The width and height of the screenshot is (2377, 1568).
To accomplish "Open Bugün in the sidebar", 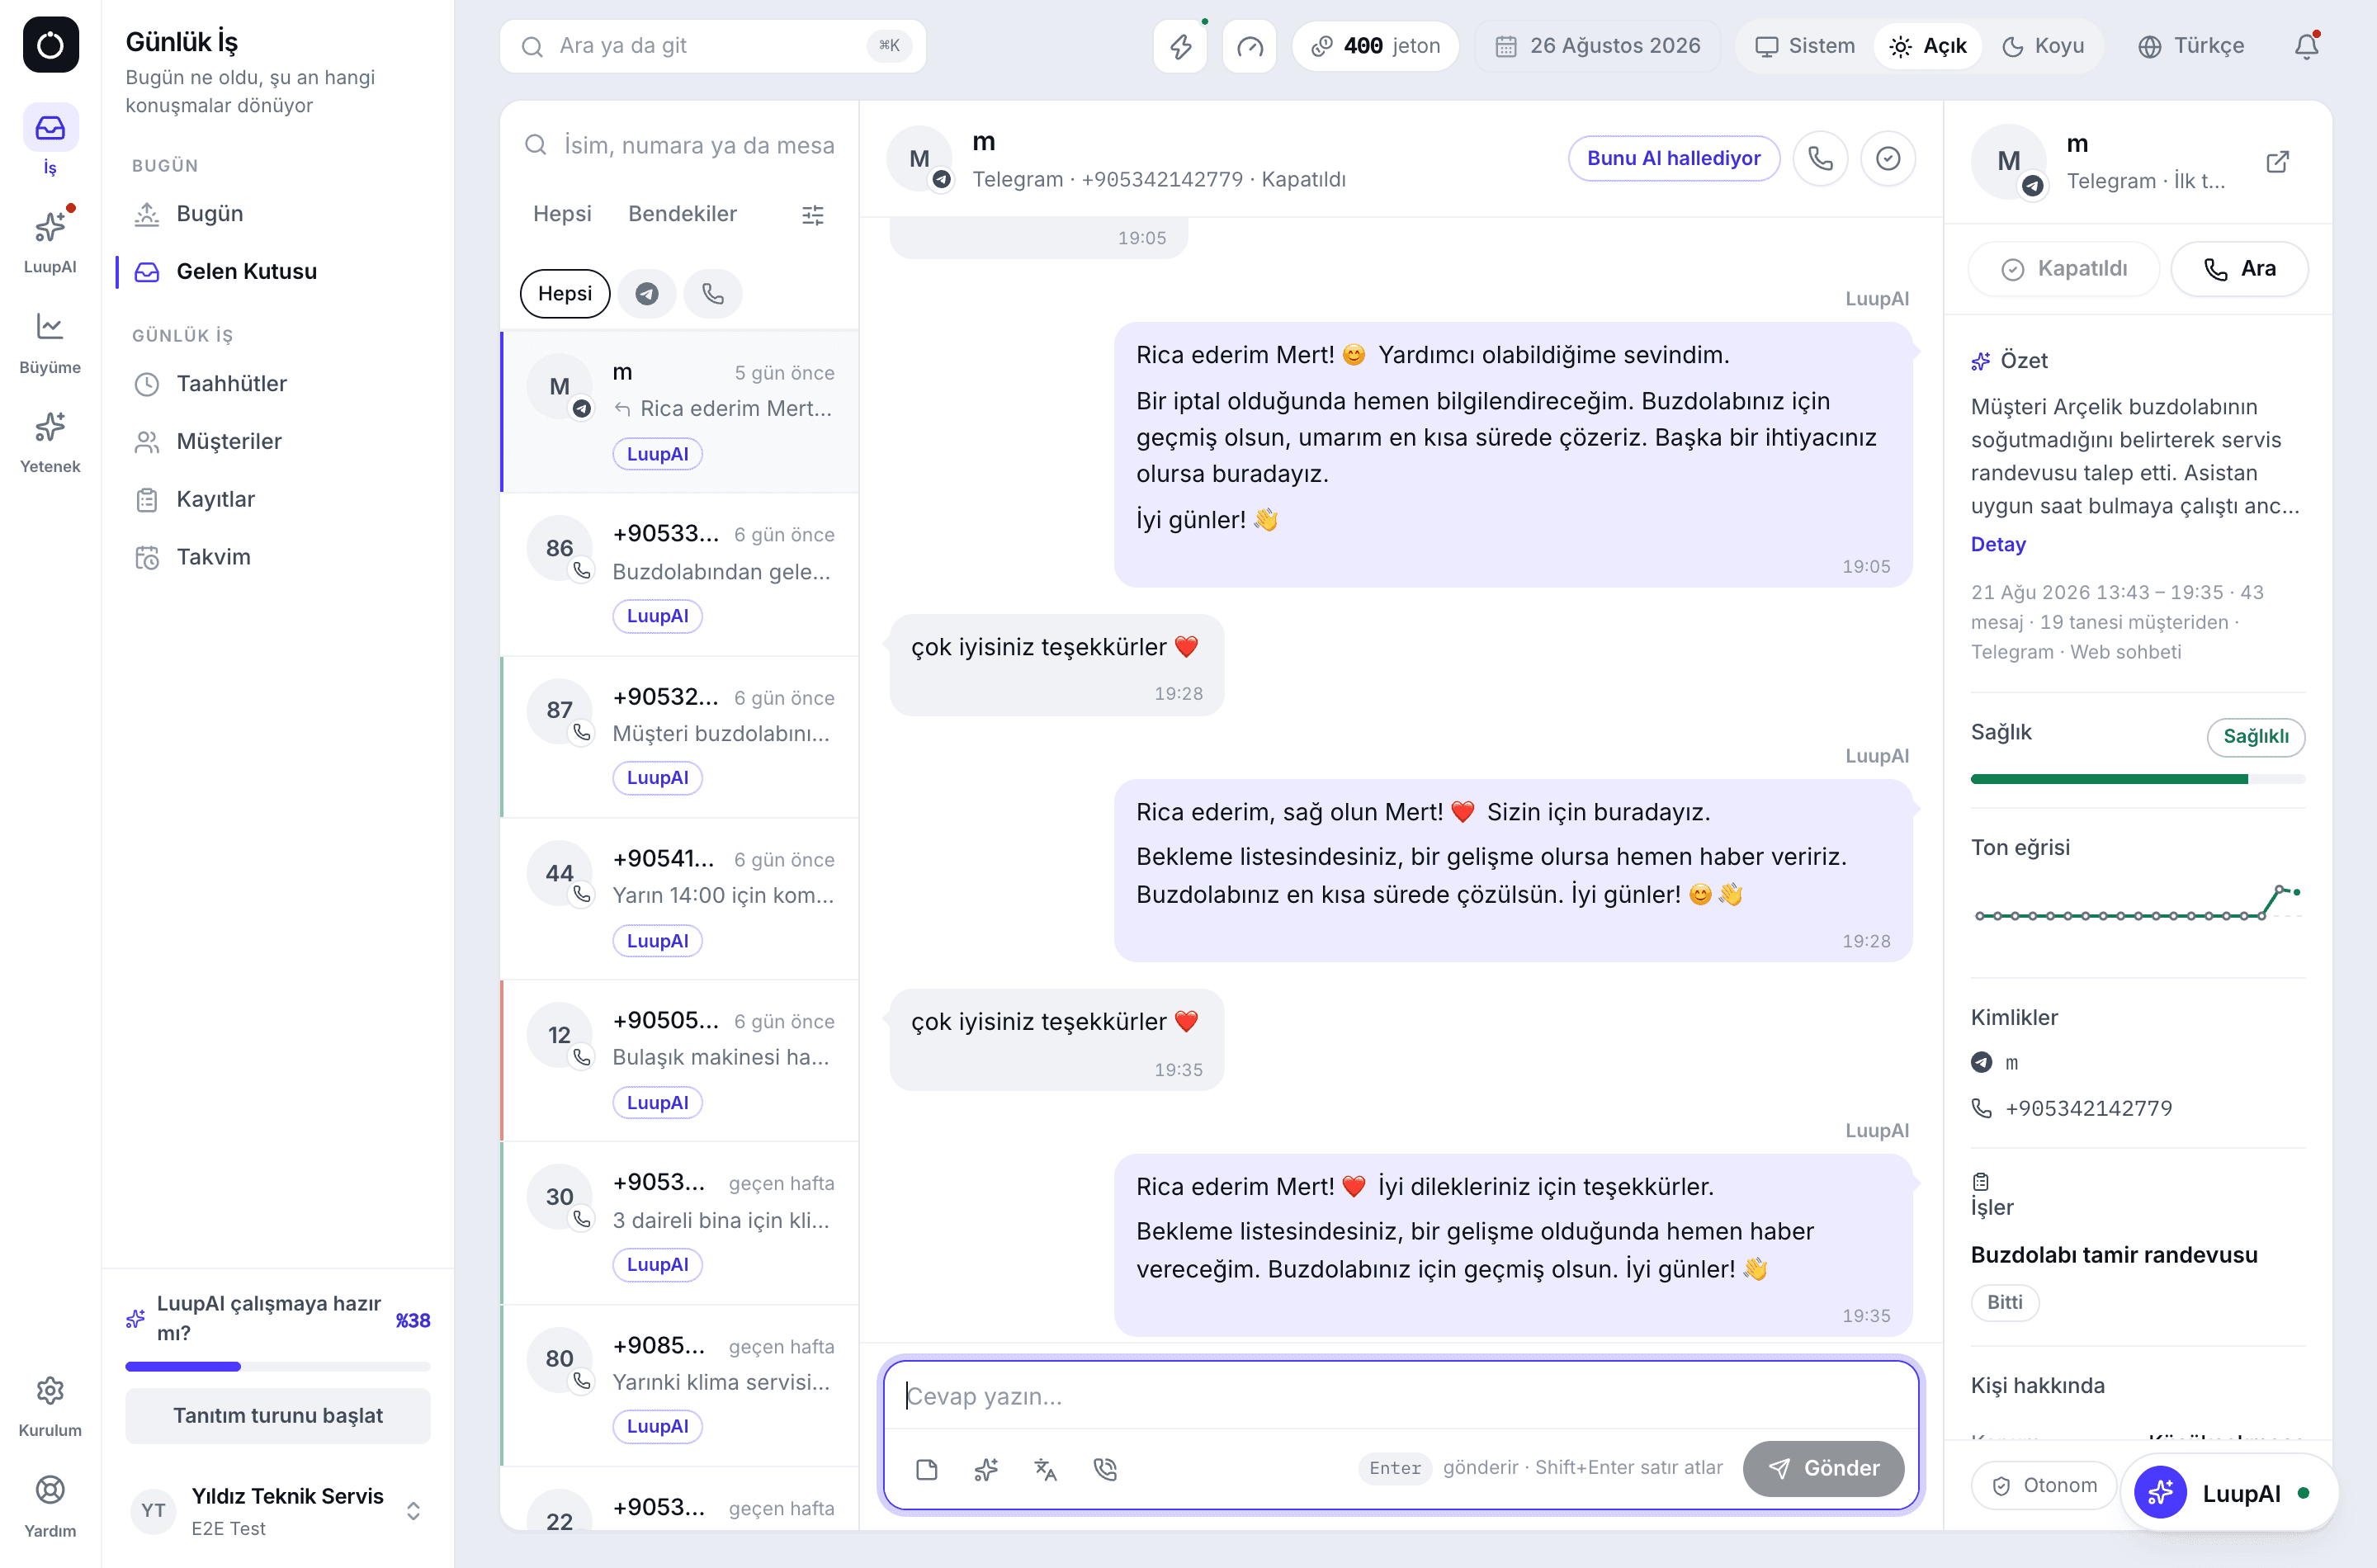I will [x=278, y=214].
